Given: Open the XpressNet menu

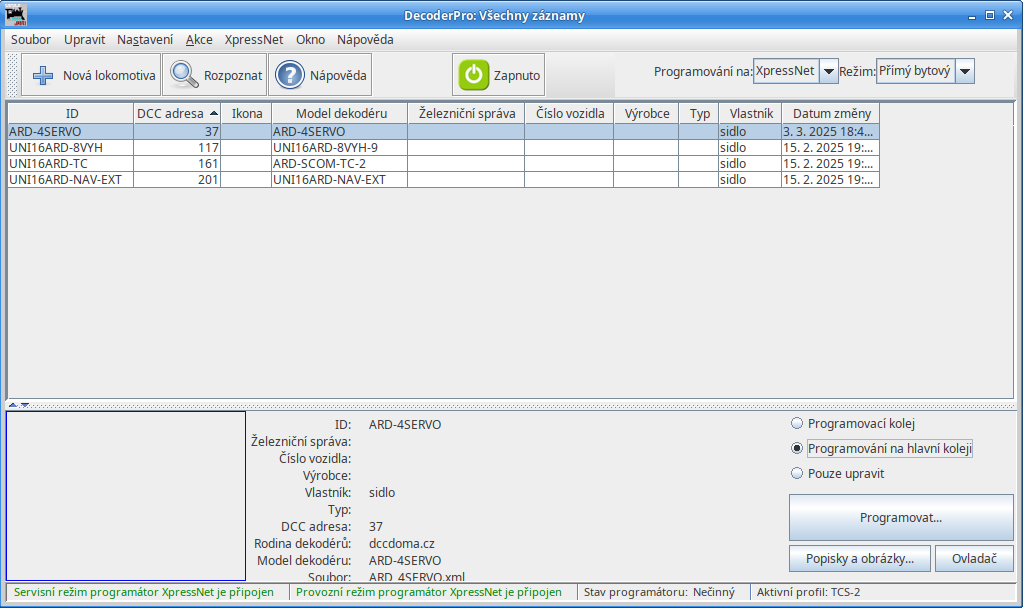Looking at the screenshot, I should (254, 40).
